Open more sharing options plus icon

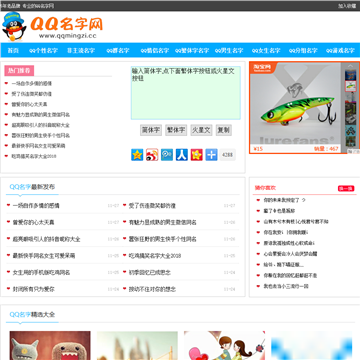pyautogui.click(x=211, y=155)
